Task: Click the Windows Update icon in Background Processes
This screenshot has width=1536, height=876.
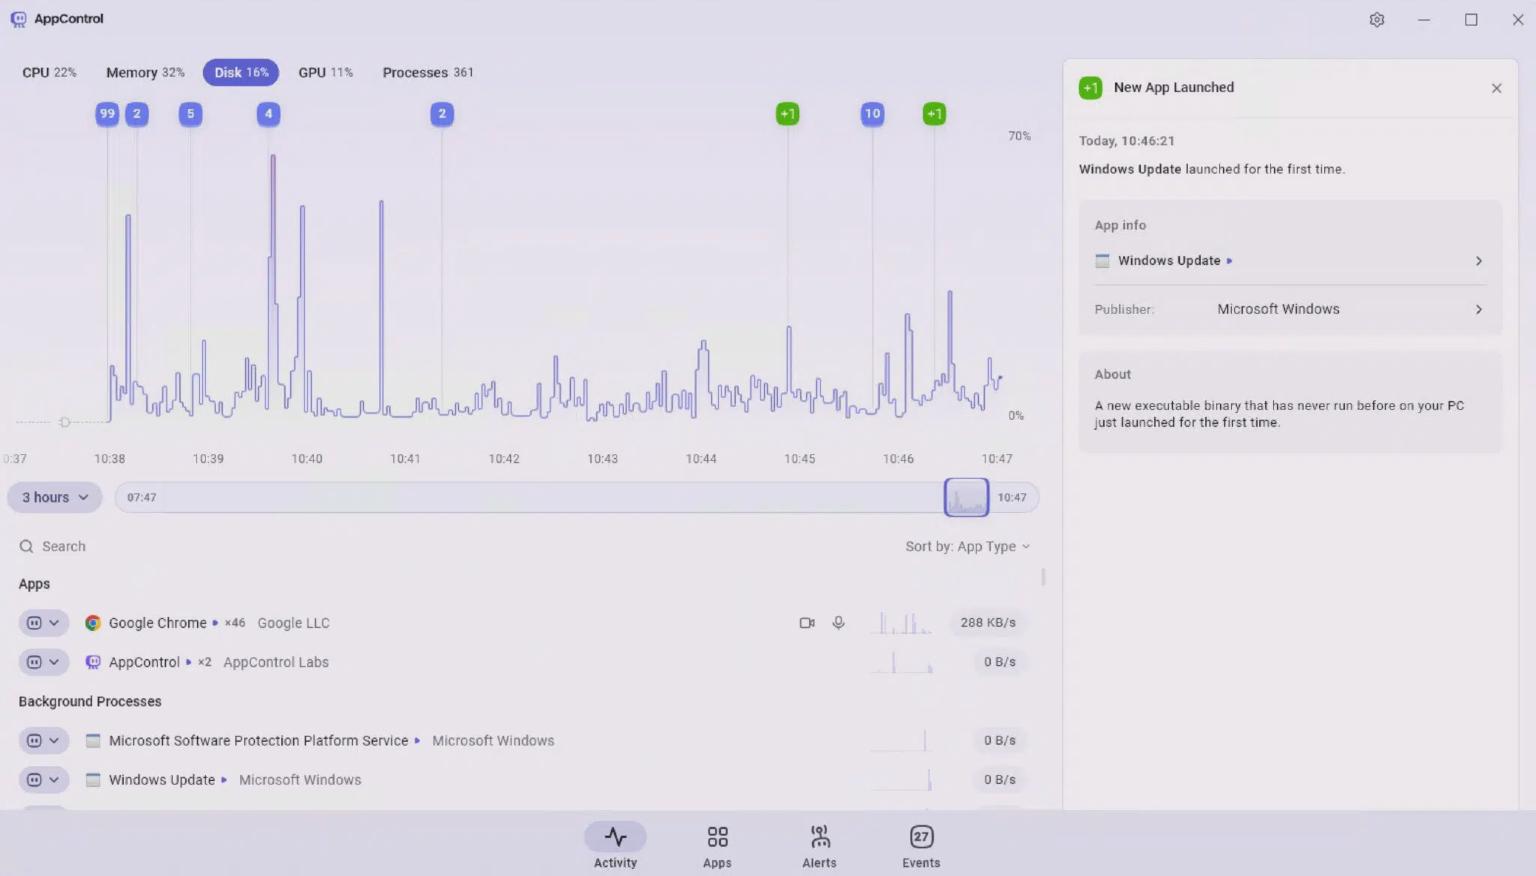Action: 93,780
